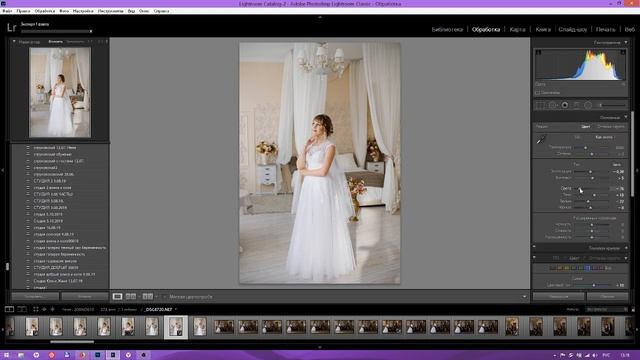The width and height of the screenshot is (640, 360).
Task: Go back using filmstrip left arrow
Action: coord(44,309)
